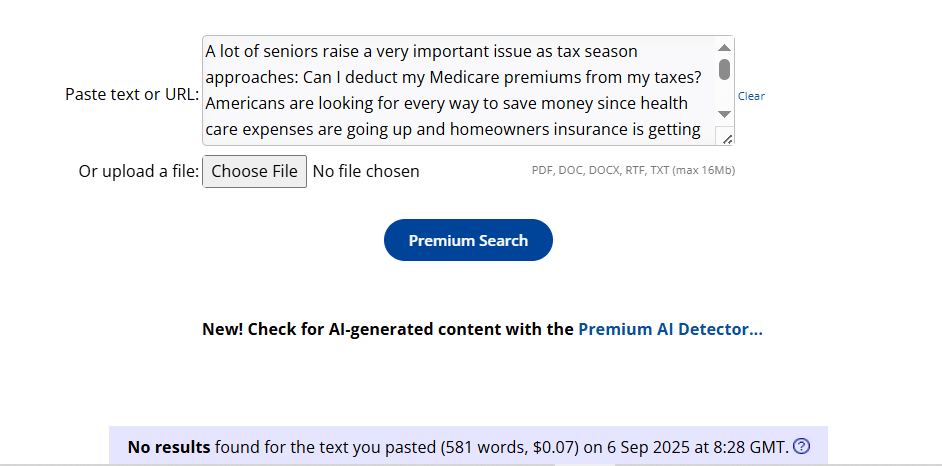This screenshot has width=942, height=466.
Task: Click the text box scrollbar thumb
Action: [725, 69]
